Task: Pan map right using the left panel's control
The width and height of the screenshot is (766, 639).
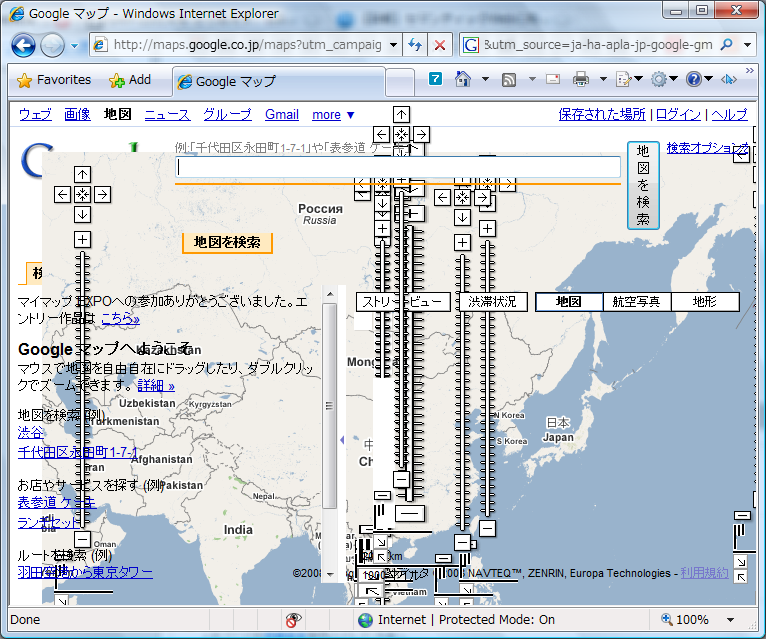Action: 103,194
